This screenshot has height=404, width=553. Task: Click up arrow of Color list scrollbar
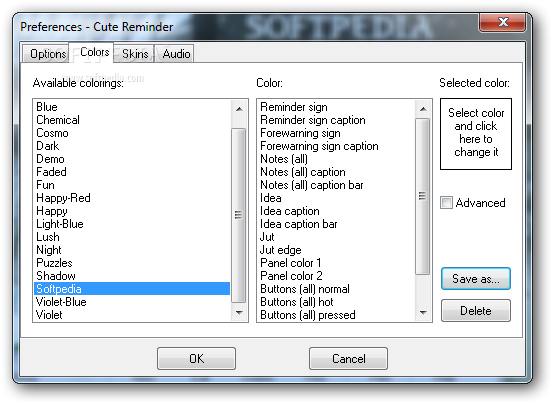click(x=423, y=109)
